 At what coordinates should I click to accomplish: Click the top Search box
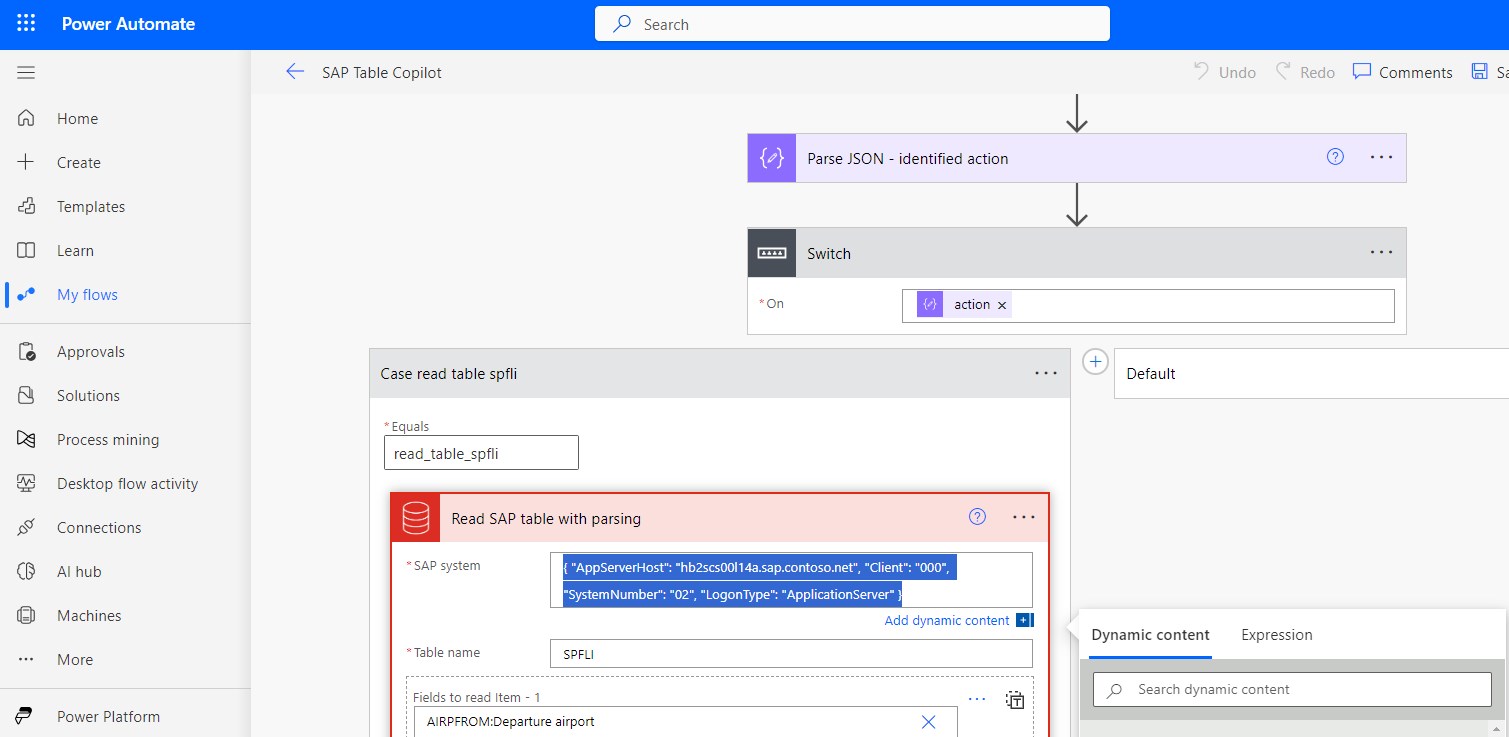852,24
